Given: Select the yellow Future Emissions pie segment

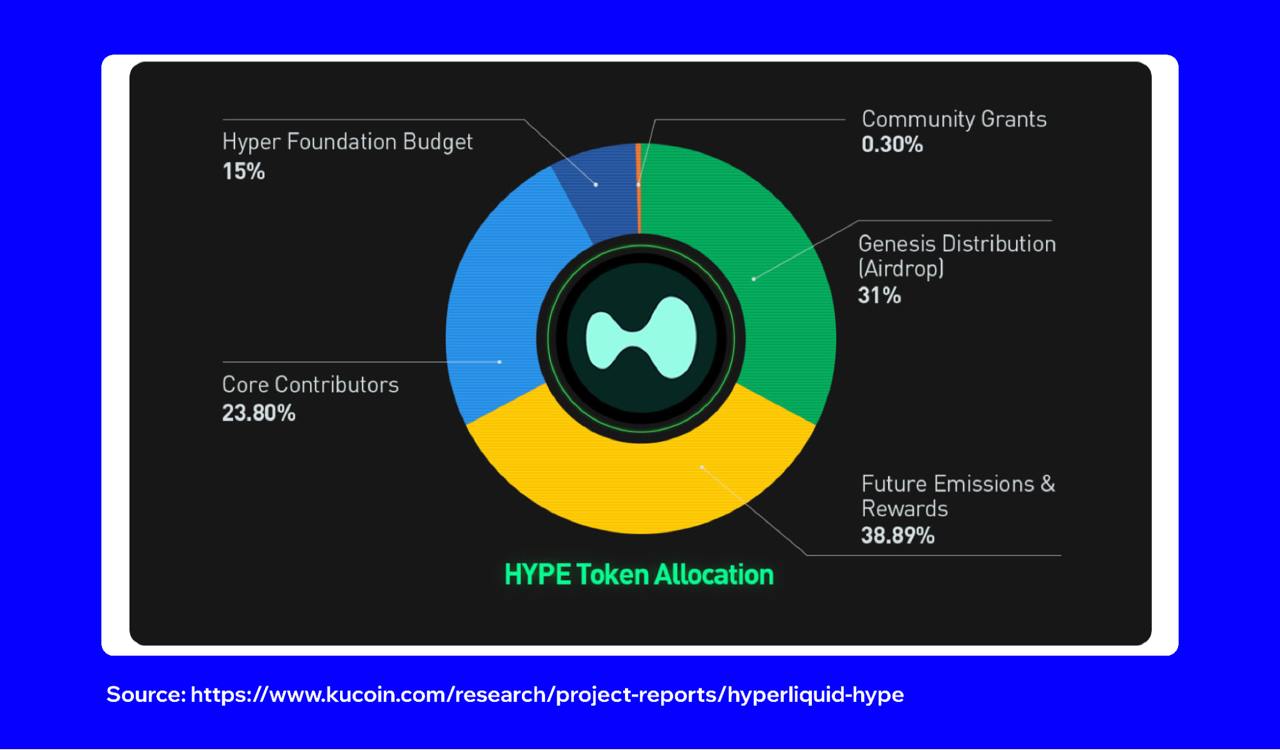Looking at the screenshot, I should pos(640,480).
